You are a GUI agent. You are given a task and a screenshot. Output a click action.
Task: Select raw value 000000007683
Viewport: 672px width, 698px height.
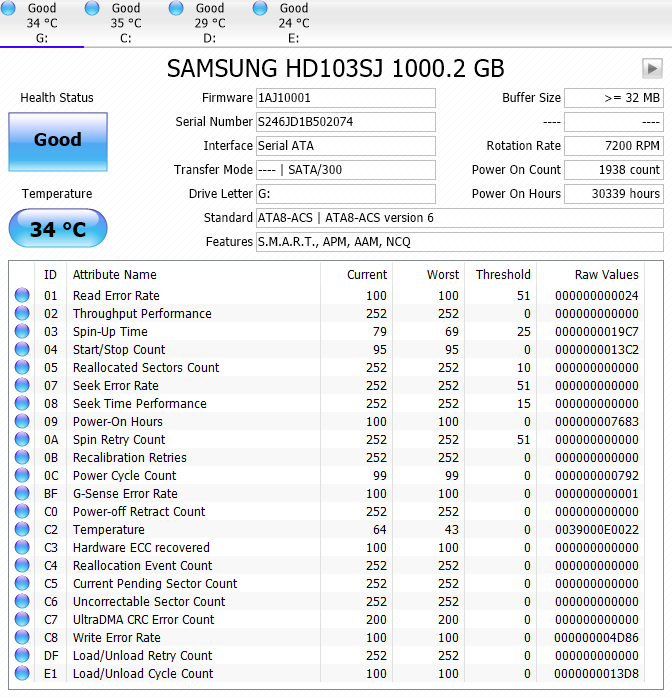[x=597, y=422]
